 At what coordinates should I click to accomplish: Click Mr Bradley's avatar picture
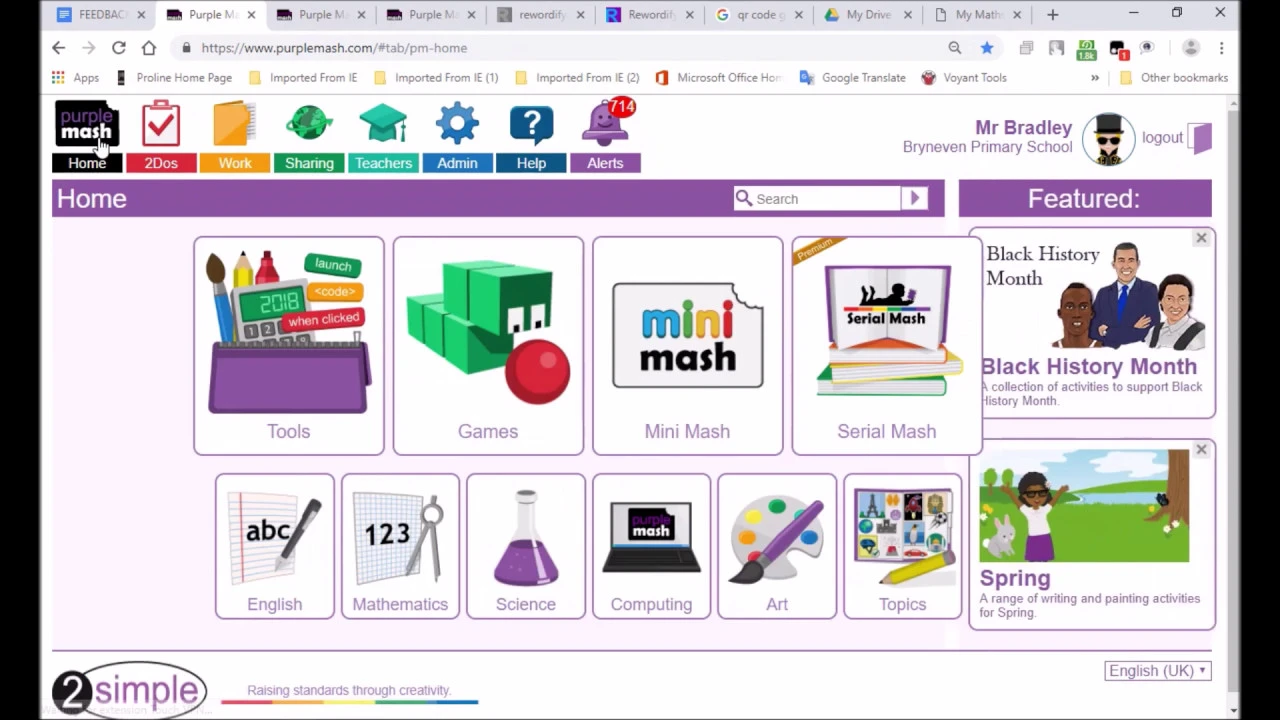(1108, 138)
